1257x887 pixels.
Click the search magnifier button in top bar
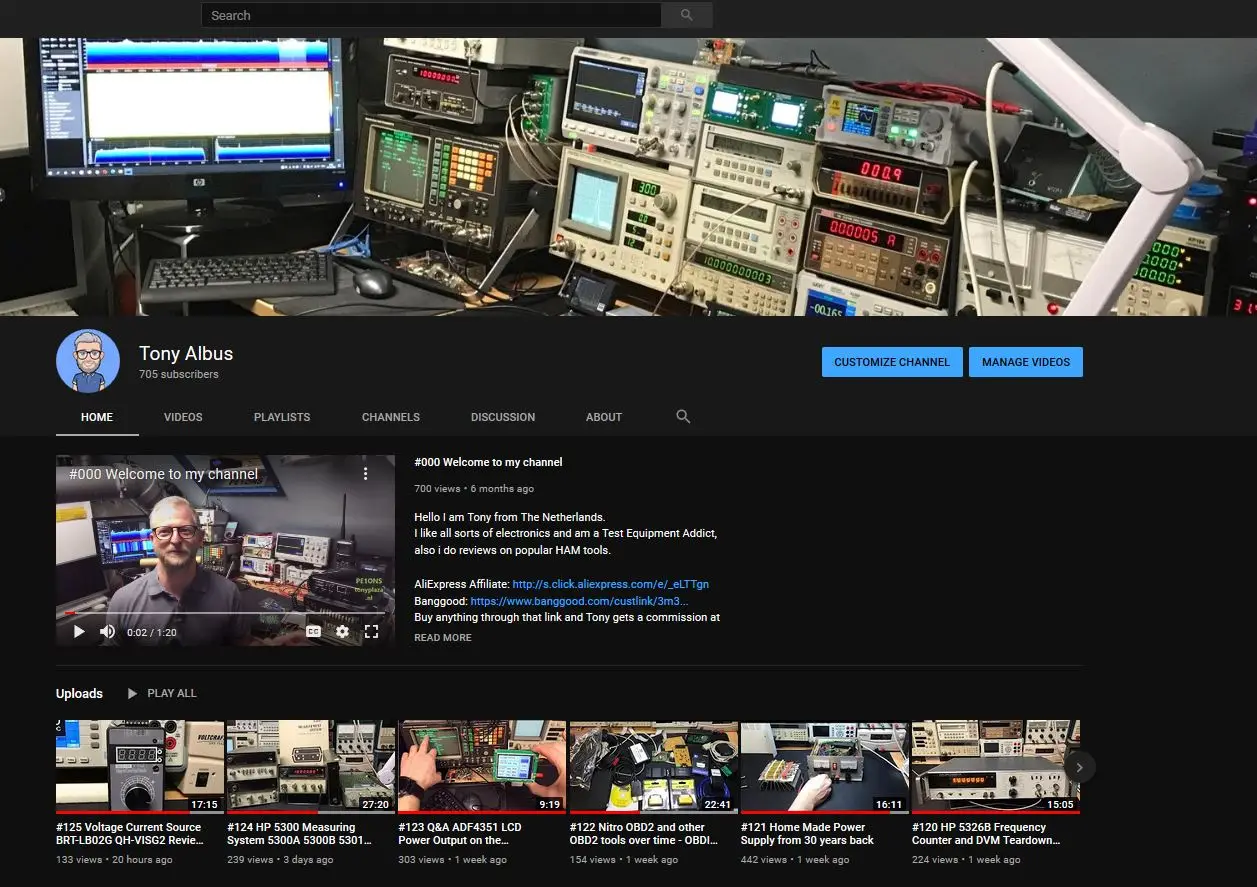[x=686, y=15]
